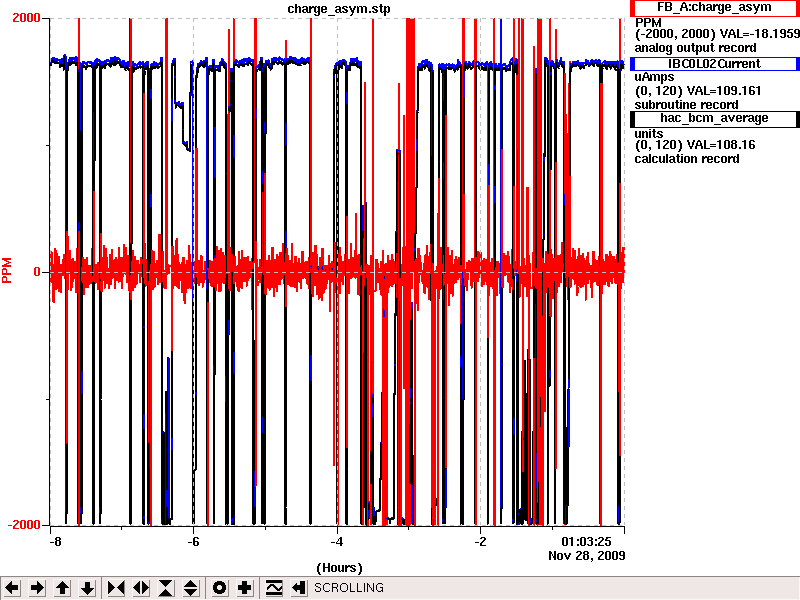Expand time axis with outward horizontal arrows
Image resolution: width=800 pixels, height=600 pixels.
point(141,588)
